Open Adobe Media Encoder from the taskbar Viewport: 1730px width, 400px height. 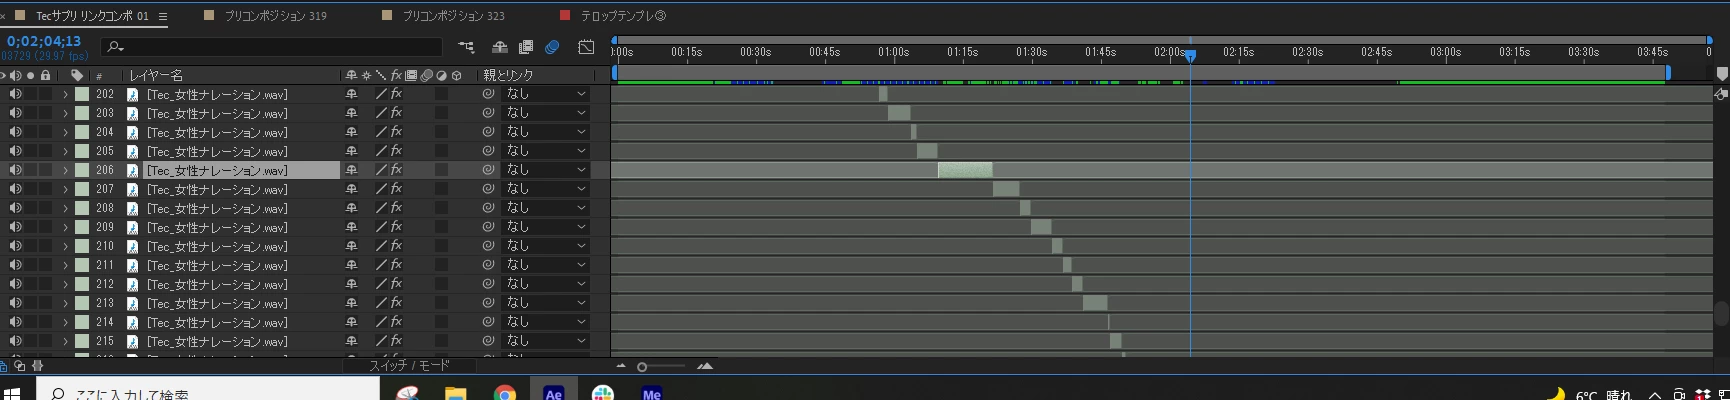[x=651, y=392]
